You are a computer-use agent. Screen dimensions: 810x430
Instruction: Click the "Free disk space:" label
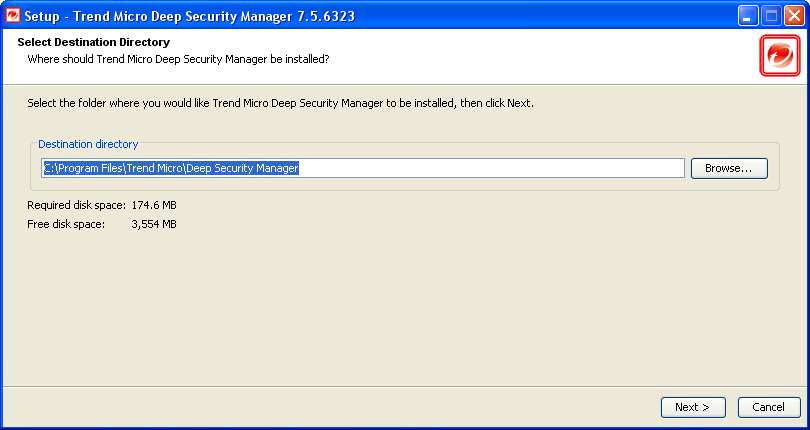pyautogui.click(x=66, y=224)
